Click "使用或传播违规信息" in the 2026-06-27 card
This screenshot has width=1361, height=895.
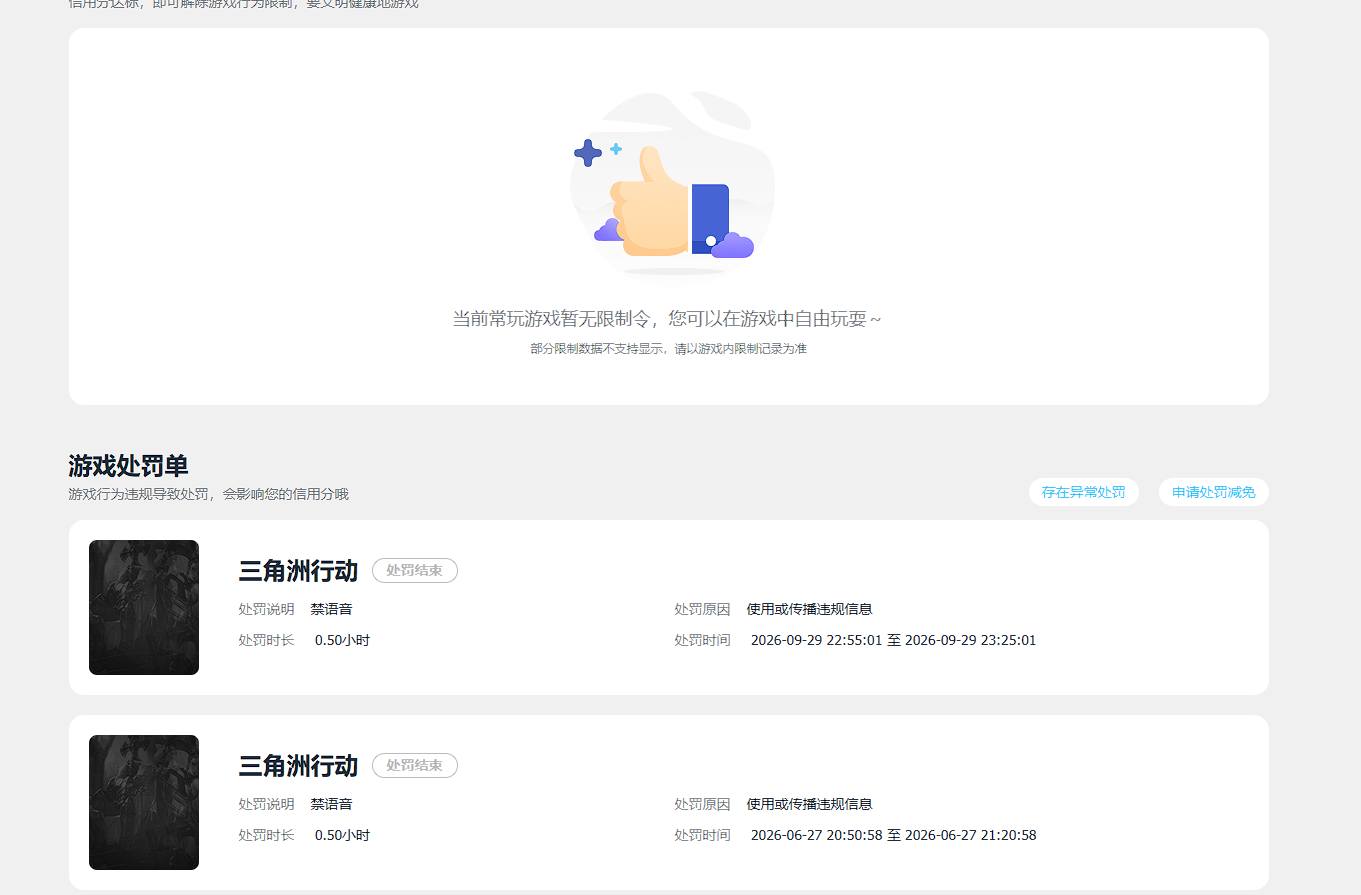point(809,804)
